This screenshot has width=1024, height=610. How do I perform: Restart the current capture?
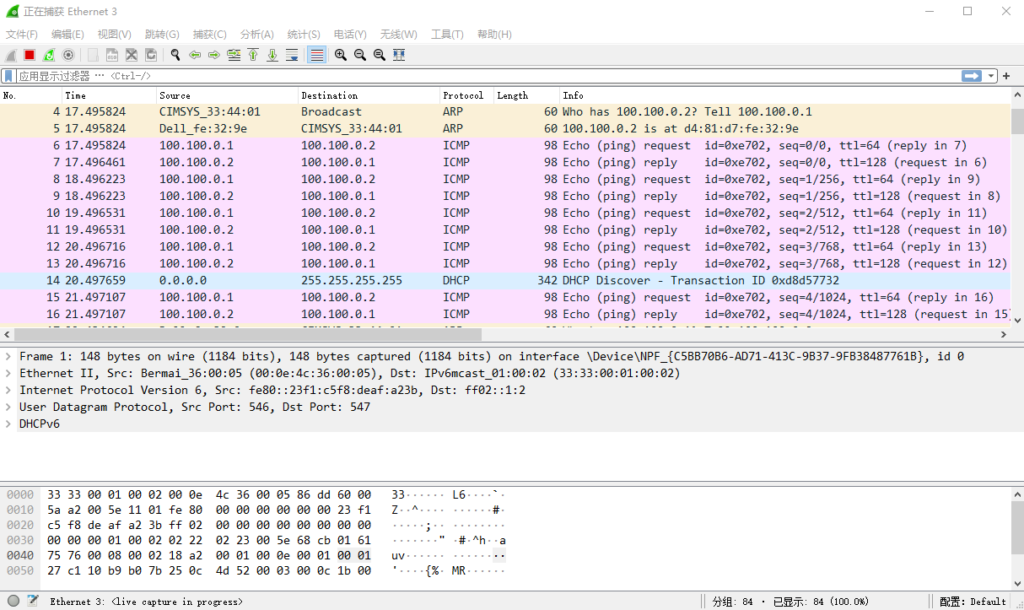point(49,55)
